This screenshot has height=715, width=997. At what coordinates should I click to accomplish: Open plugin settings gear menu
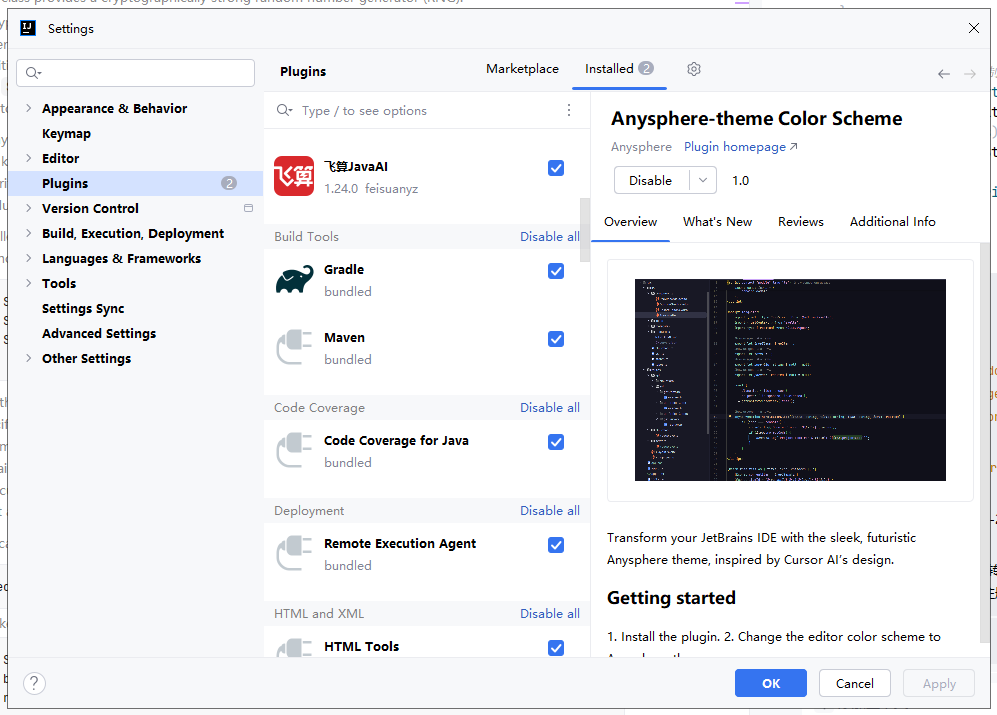pos(694,69)
